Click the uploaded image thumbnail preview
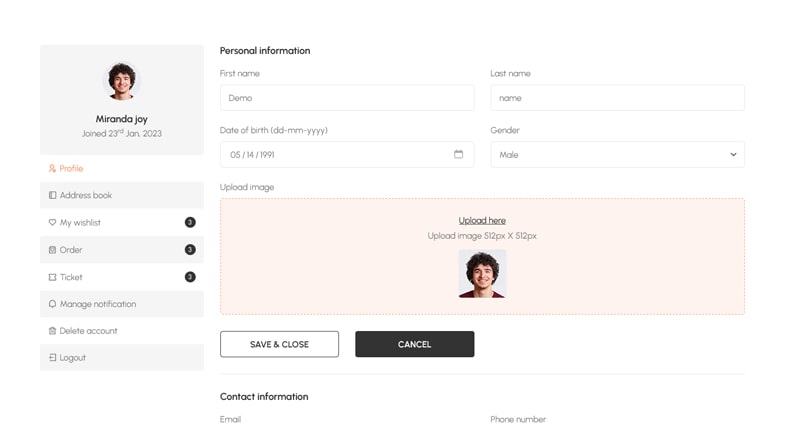This screenshot has width=785, height=430. (482, 273)
